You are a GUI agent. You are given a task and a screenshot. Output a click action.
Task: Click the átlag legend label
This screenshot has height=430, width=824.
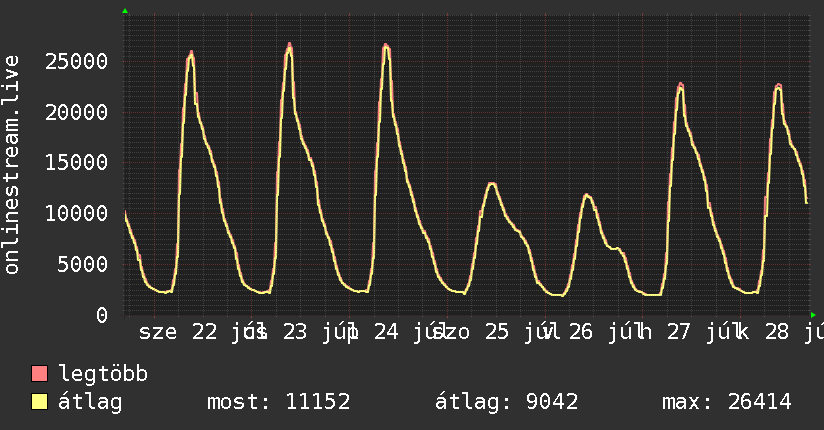pyautogui.click(x=90, y=403)
